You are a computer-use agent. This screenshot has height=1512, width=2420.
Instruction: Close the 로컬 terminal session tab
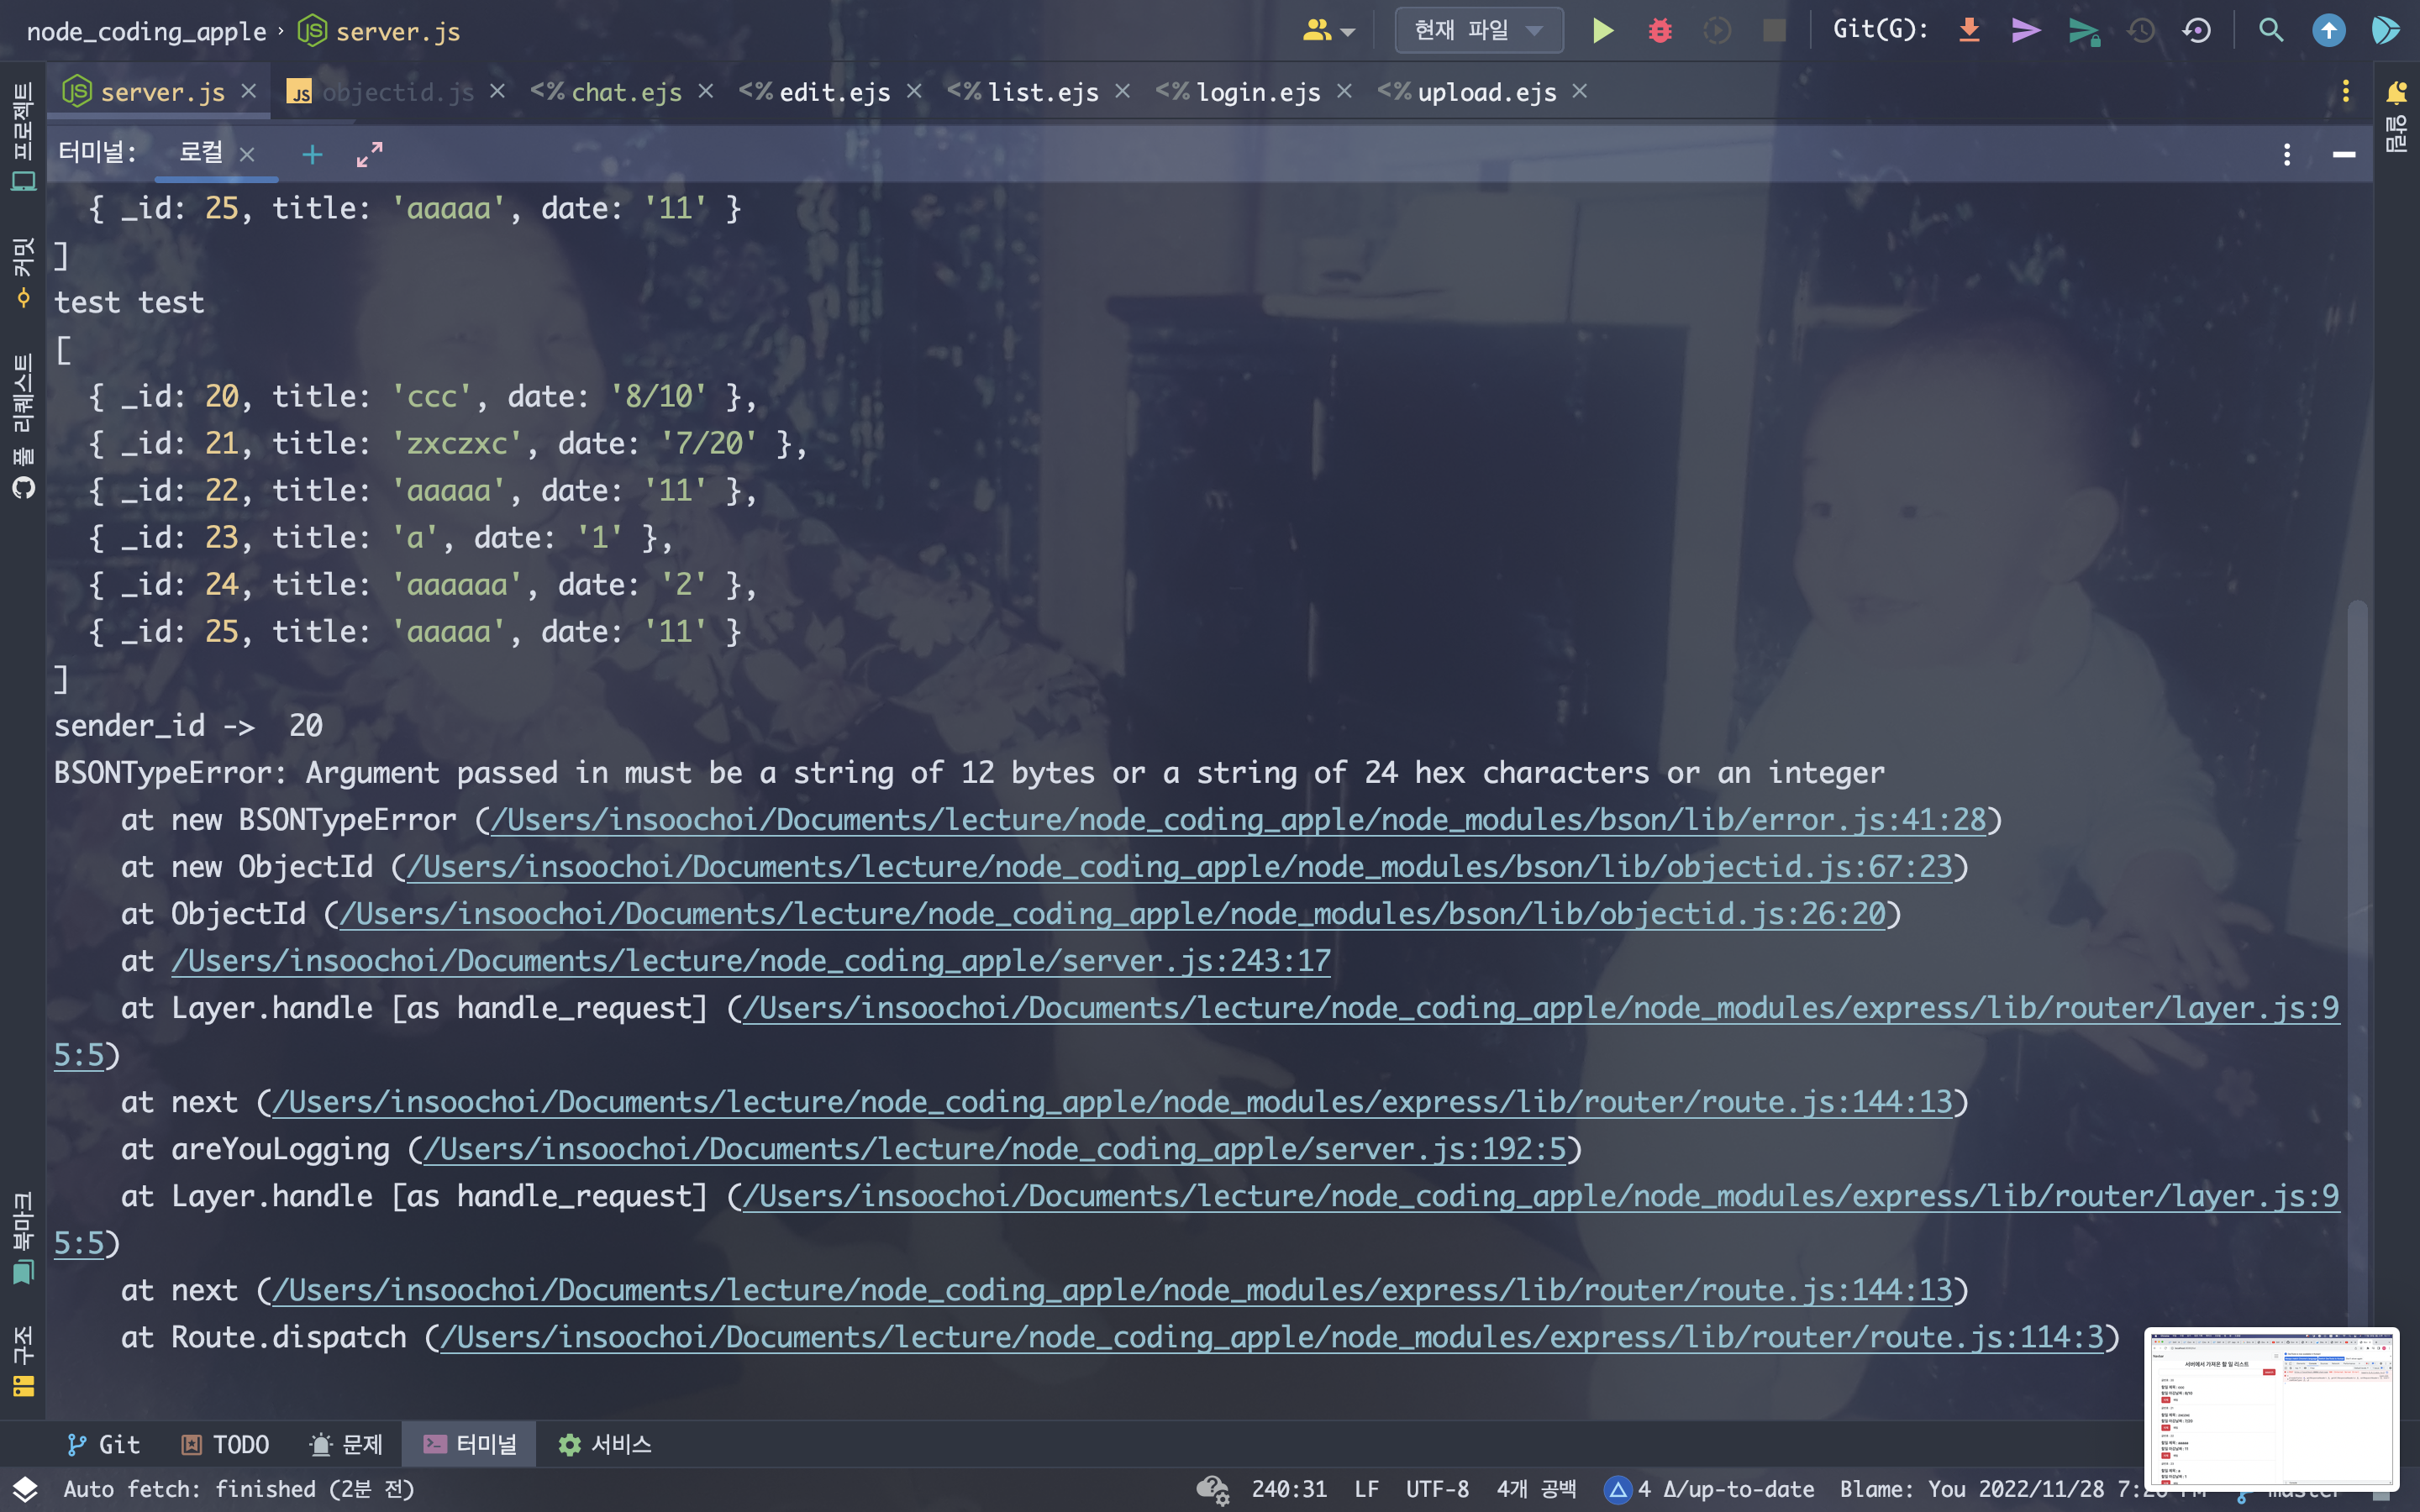coord(247,154)
